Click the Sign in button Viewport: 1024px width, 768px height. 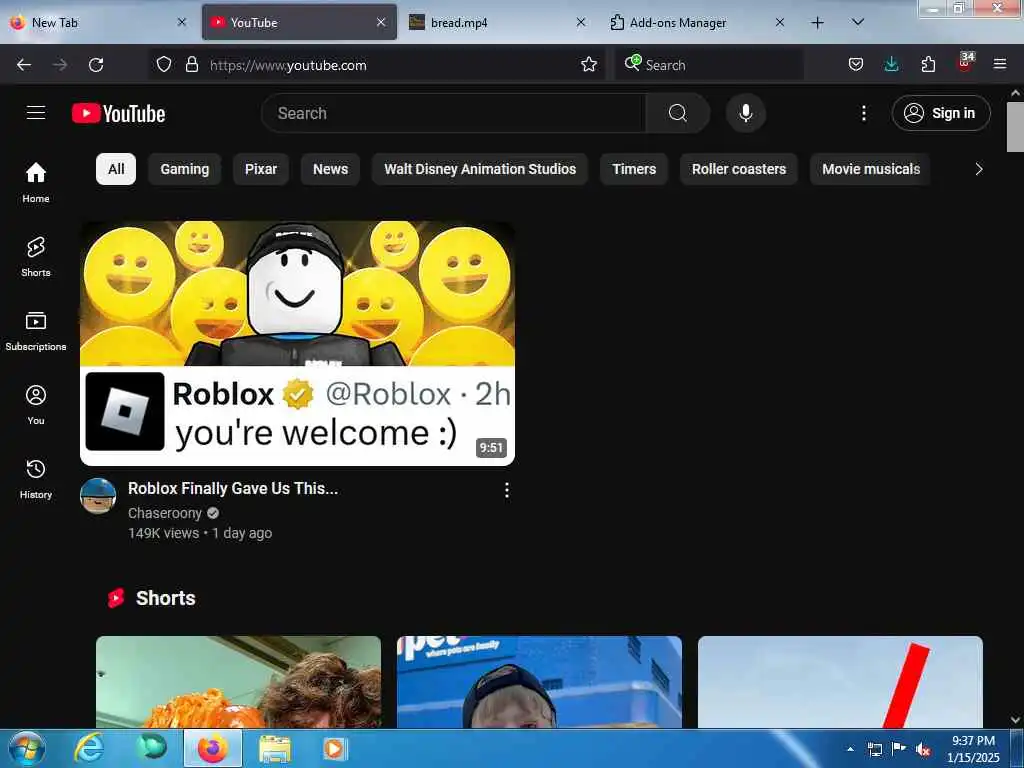coord(941,113)
